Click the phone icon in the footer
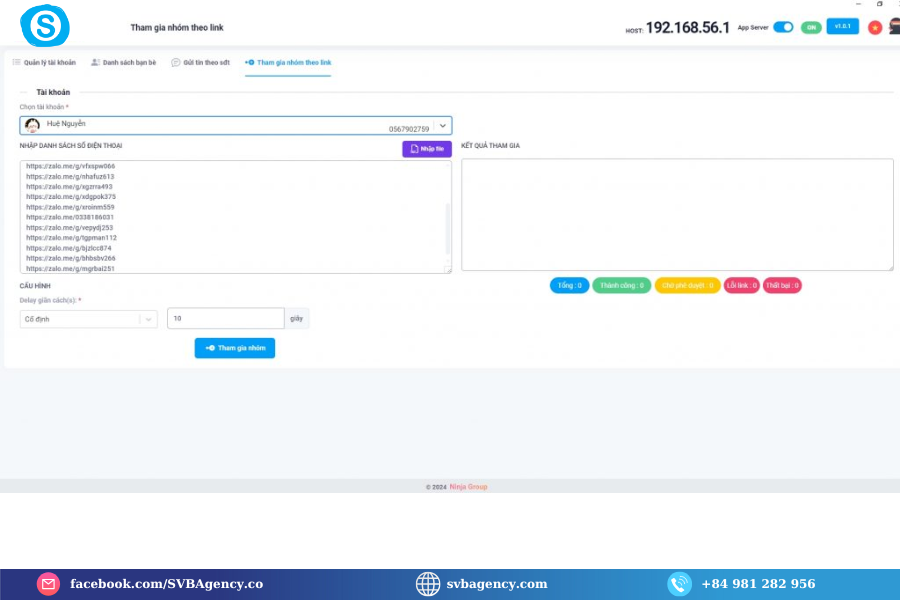 (680, 584)
